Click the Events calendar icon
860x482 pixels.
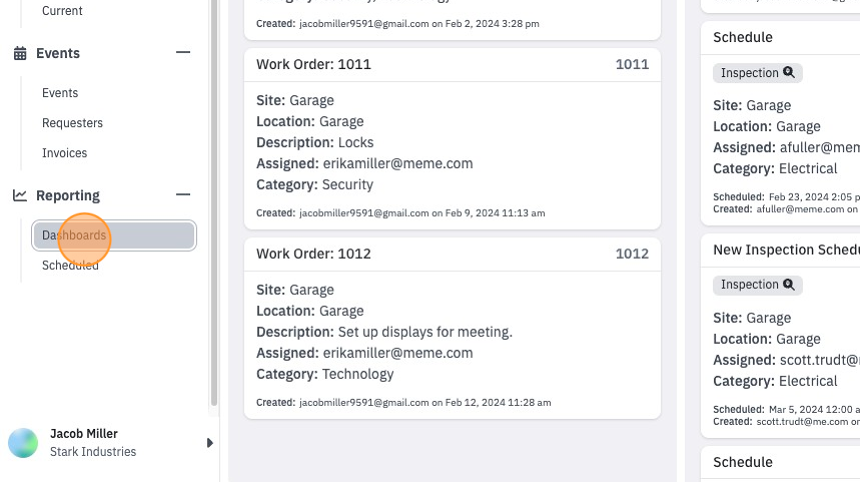point(20,53)
